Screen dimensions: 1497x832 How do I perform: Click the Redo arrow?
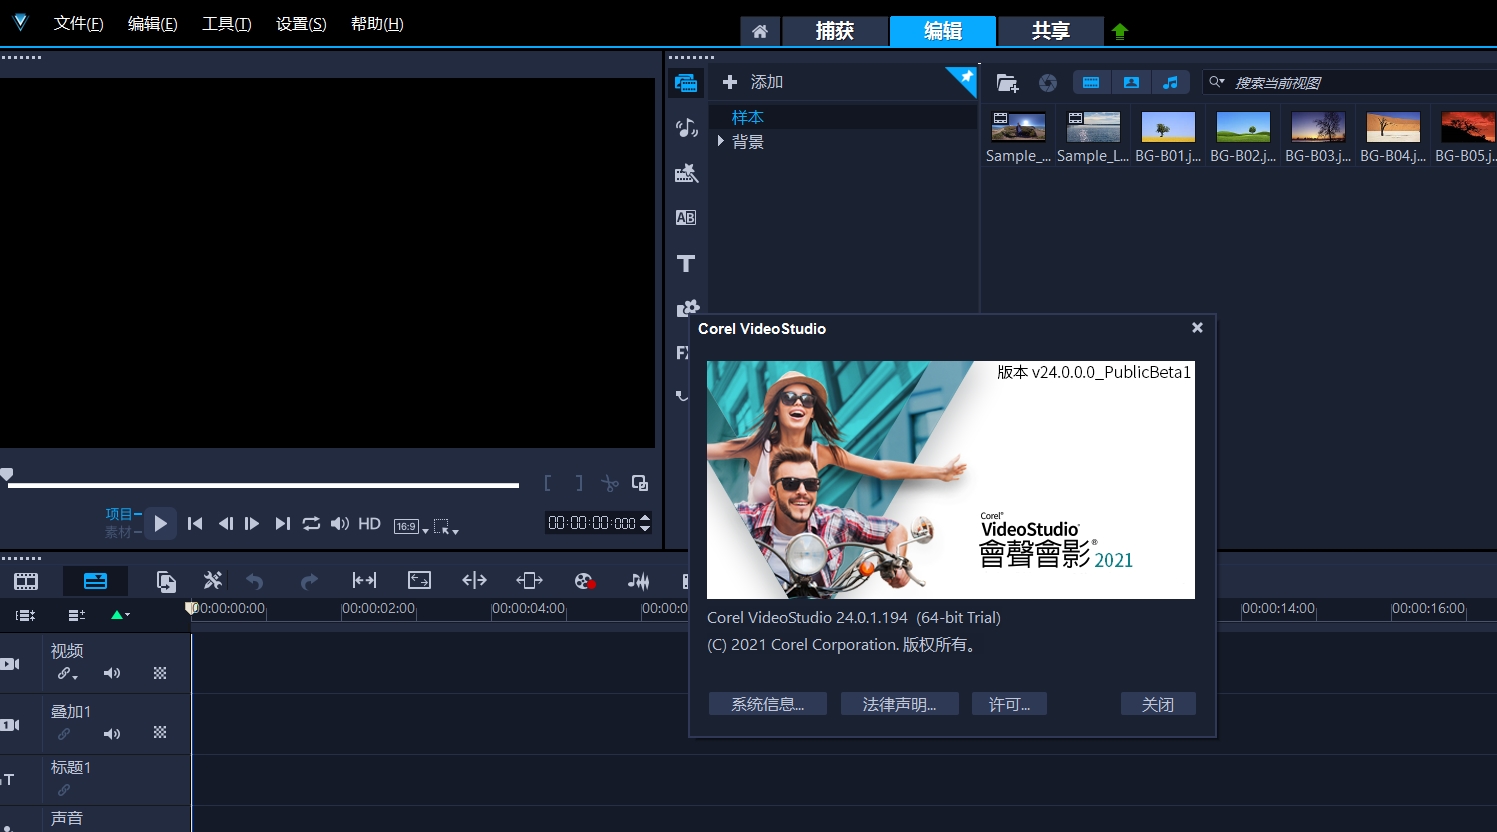[309, 581]
